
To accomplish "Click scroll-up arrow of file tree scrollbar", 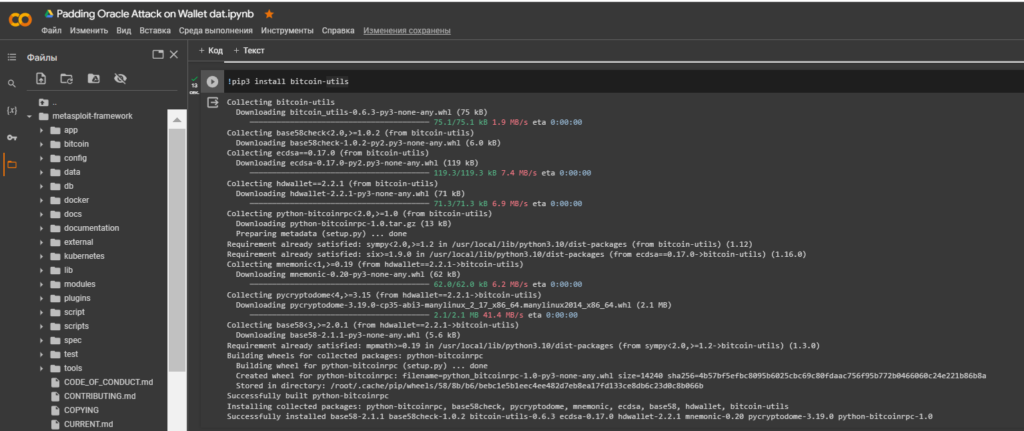I will tap(177, 119).
